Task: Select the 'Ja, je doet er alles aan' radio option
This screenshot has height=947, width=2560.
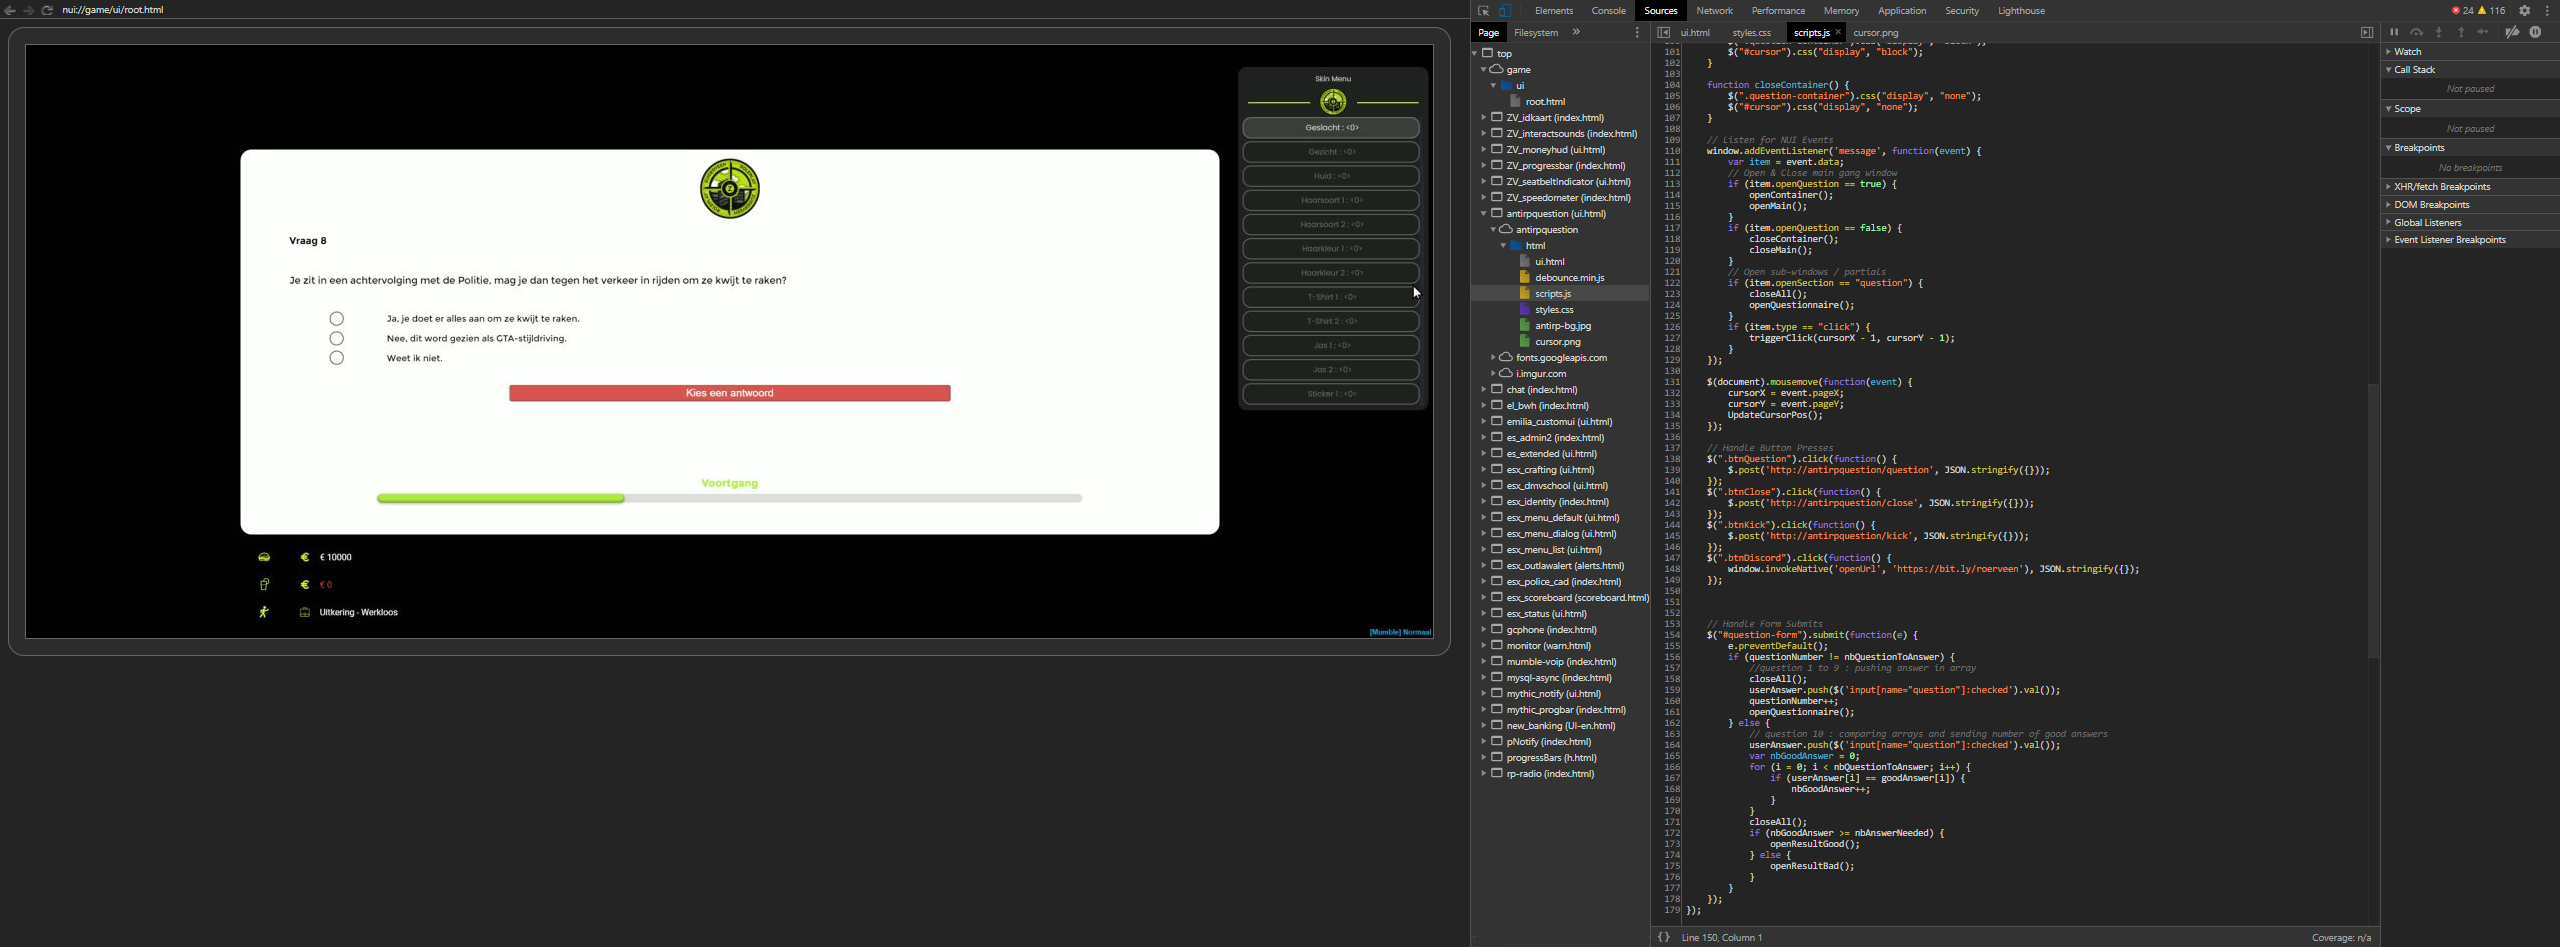Action: 337,319
